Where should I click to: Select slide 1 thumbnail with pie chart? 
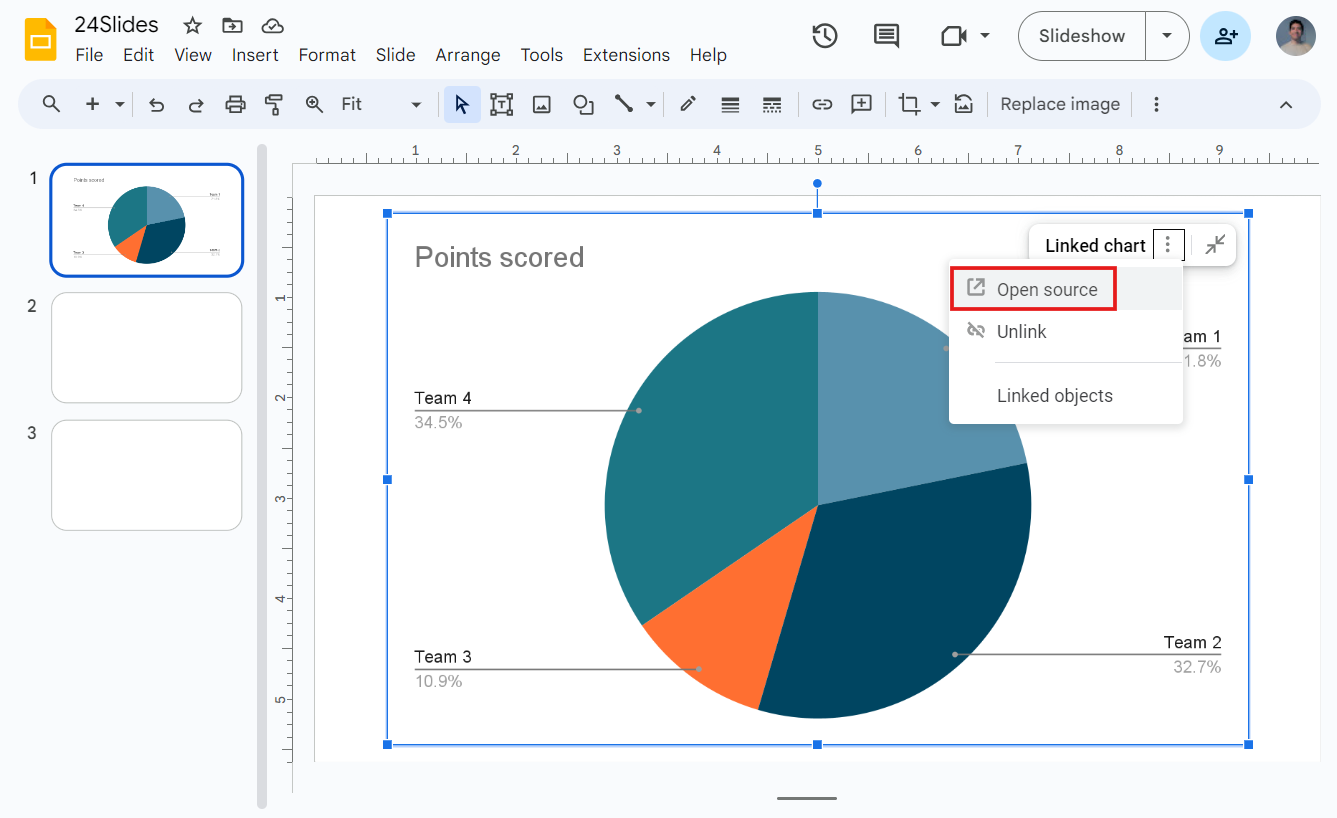click(x=147, y=220)
